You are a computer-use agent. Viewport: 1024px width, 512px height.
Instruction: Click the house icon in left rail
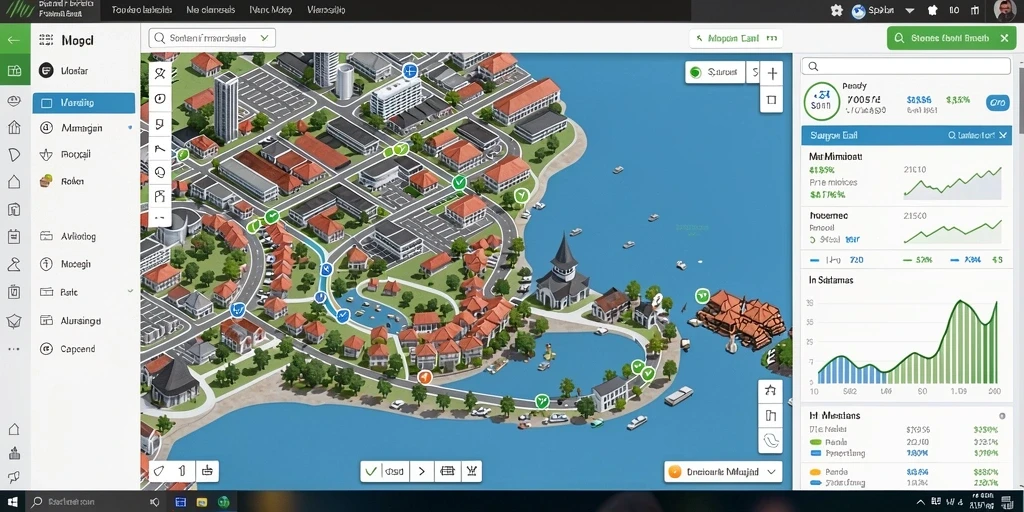(x=14, y=182)
